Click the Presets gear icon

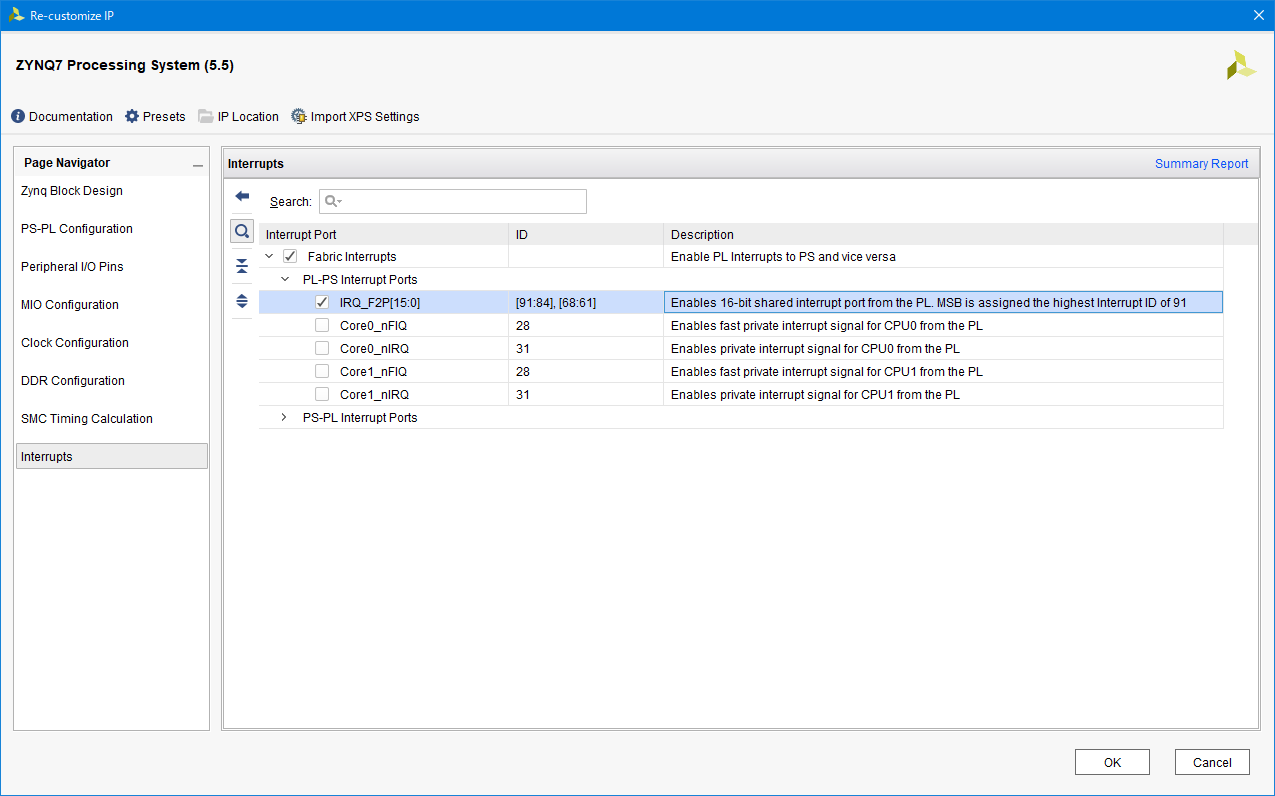click(132, 117)
